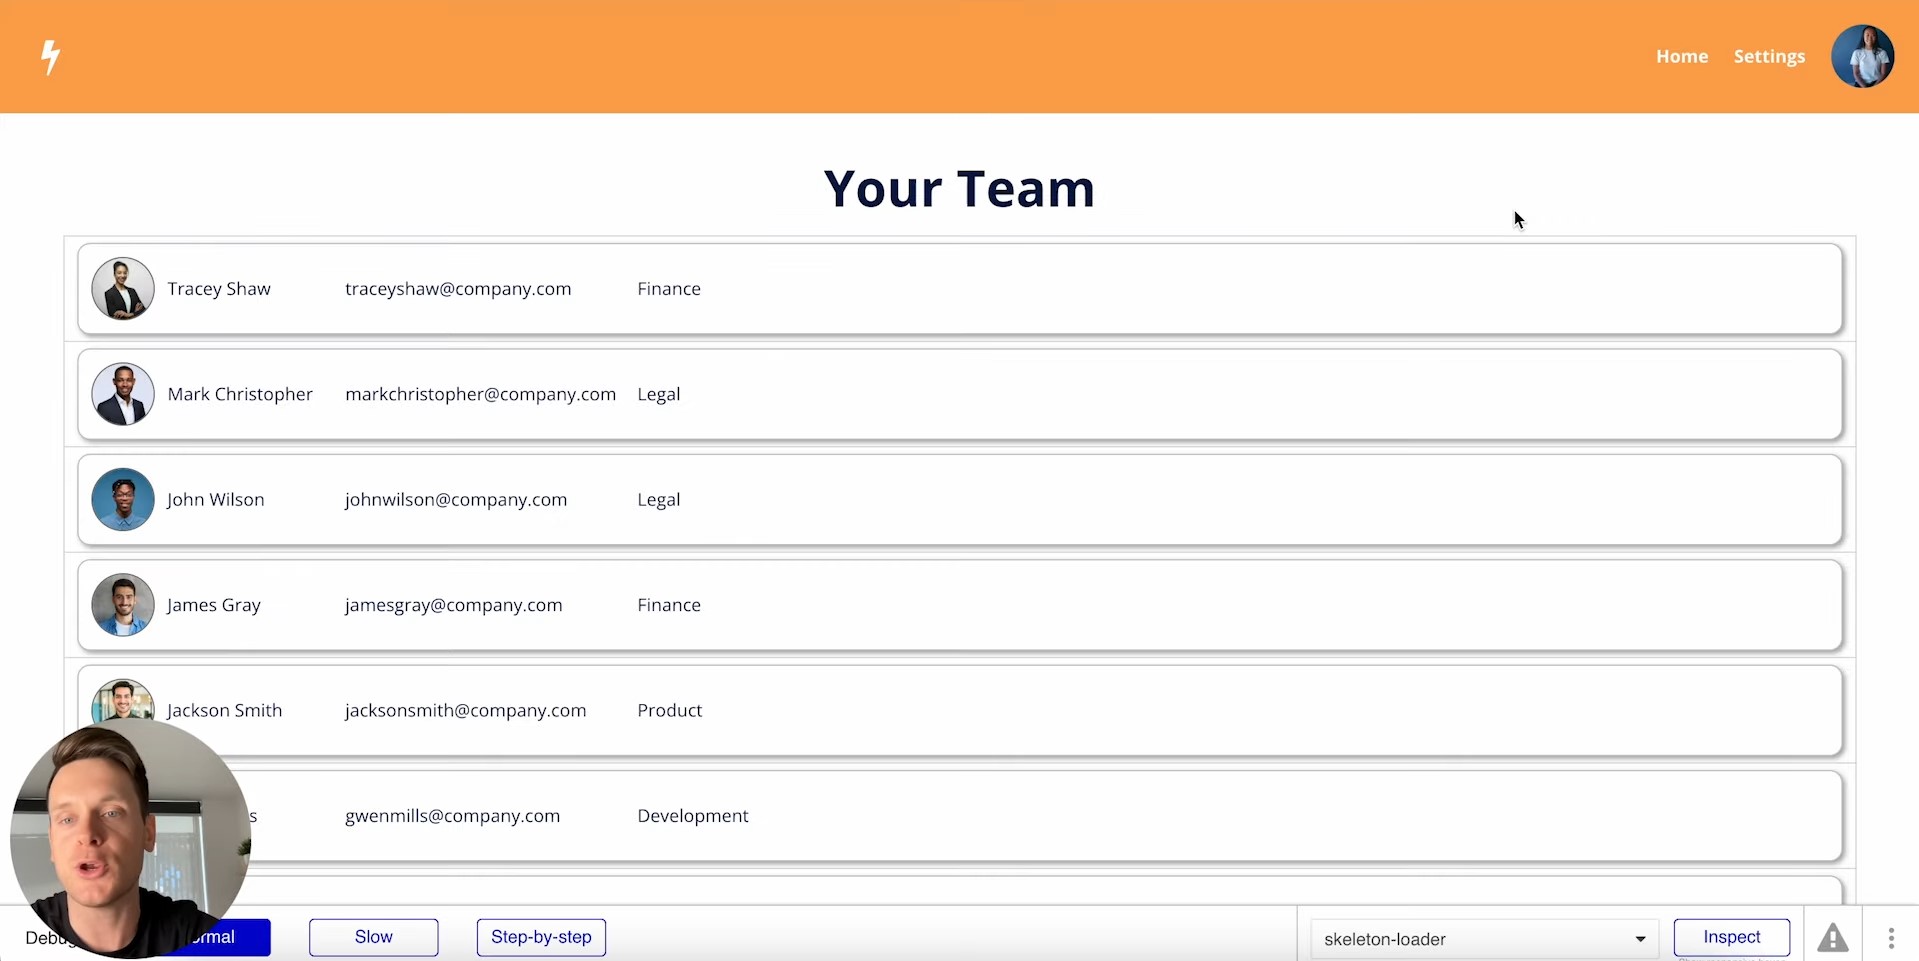1919x961 pixels.
Task: Click Tracey Shaw's profile picture
Action: pyautogui.click(x=122, y=288)
